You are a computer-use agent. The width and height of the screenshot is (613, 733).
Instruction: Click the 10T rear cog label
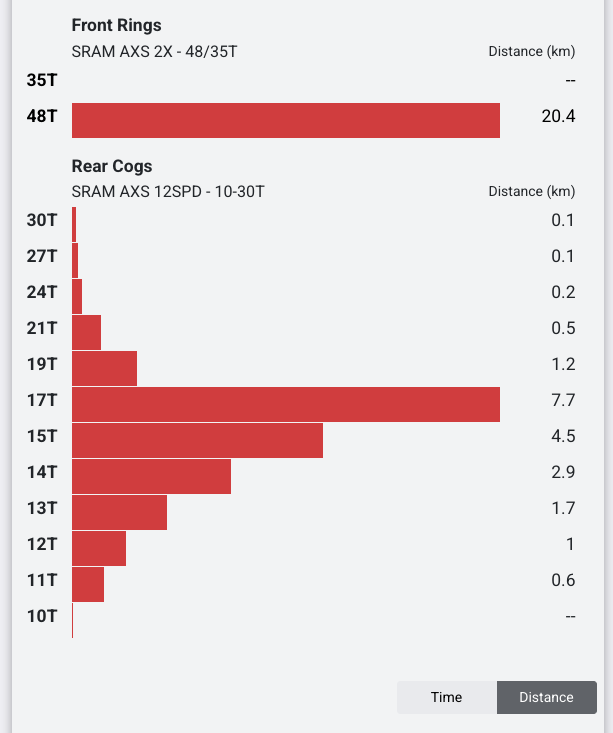pos(42,616)
